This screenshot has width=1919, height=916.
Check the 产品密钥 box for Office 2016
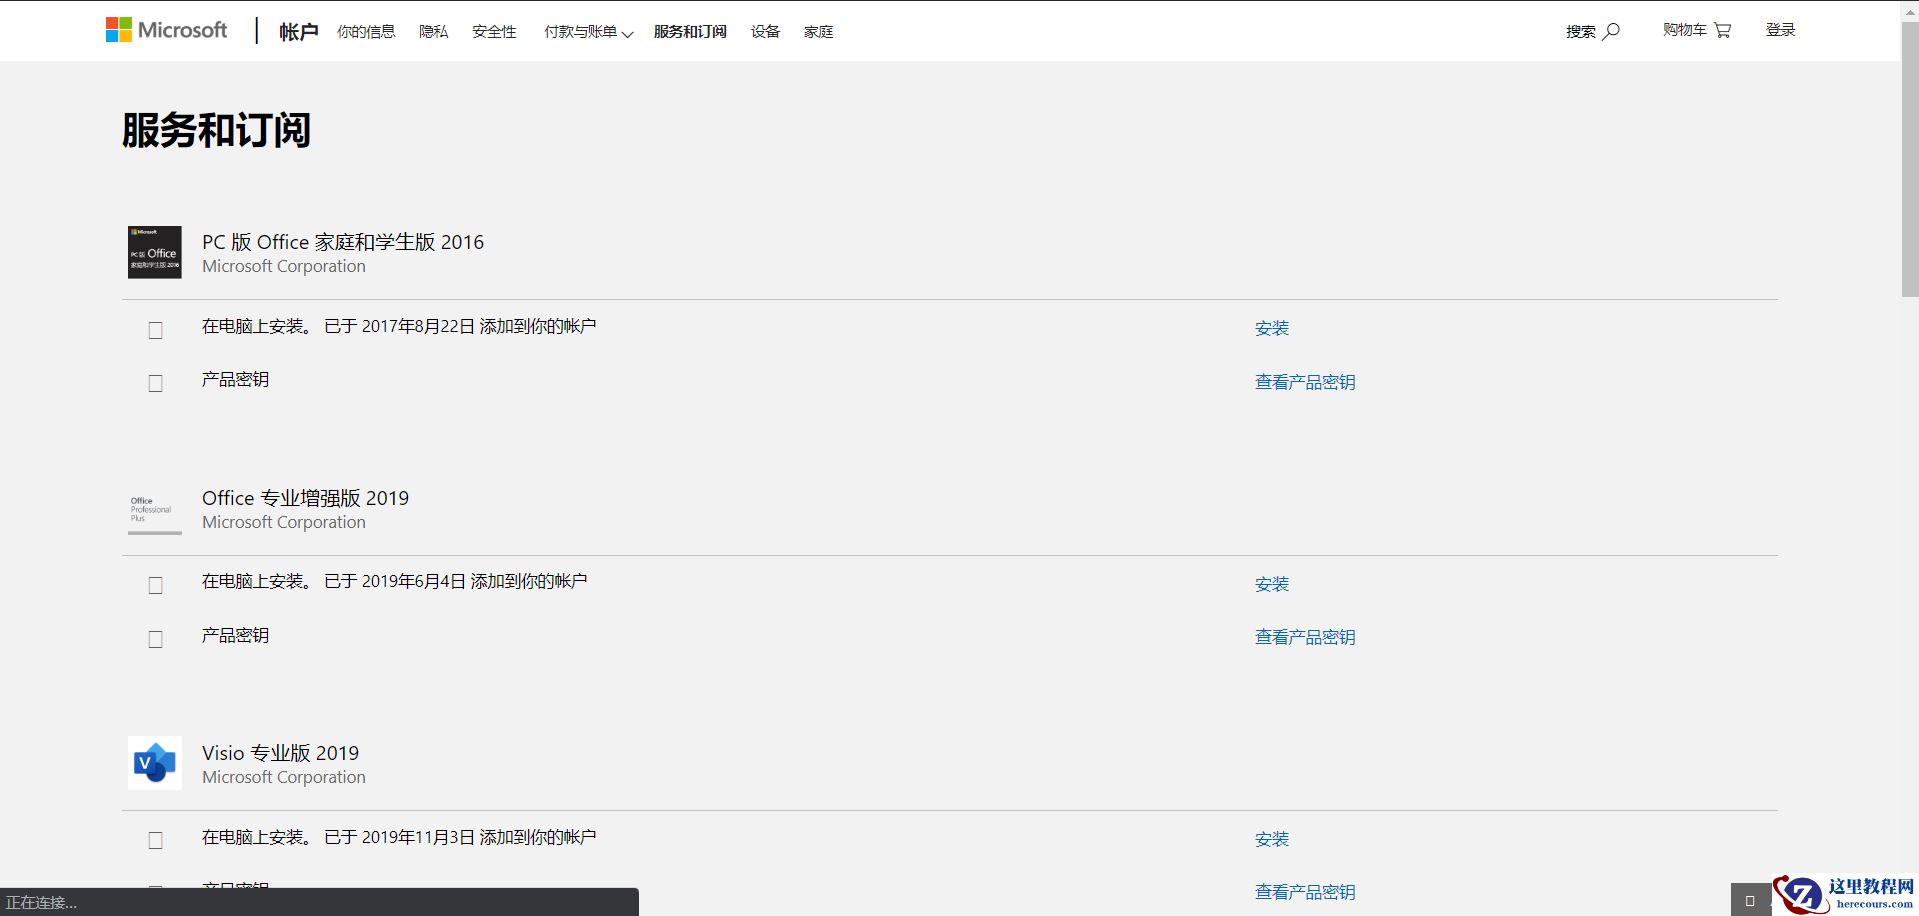tap(155, 383)
